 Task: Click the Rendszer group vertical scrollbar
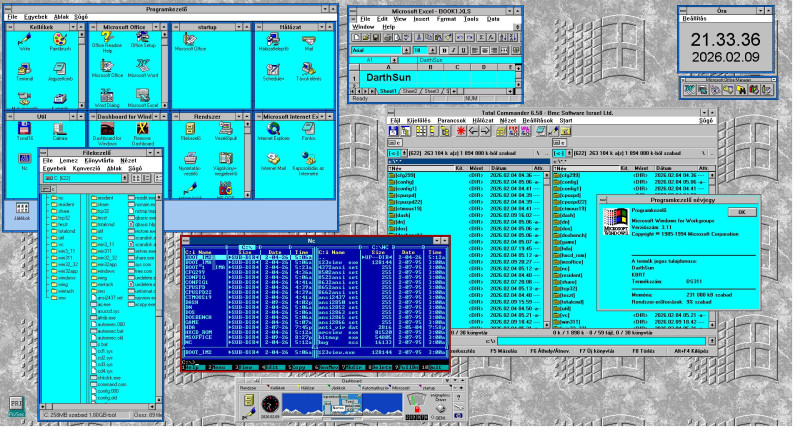(247, 159)
